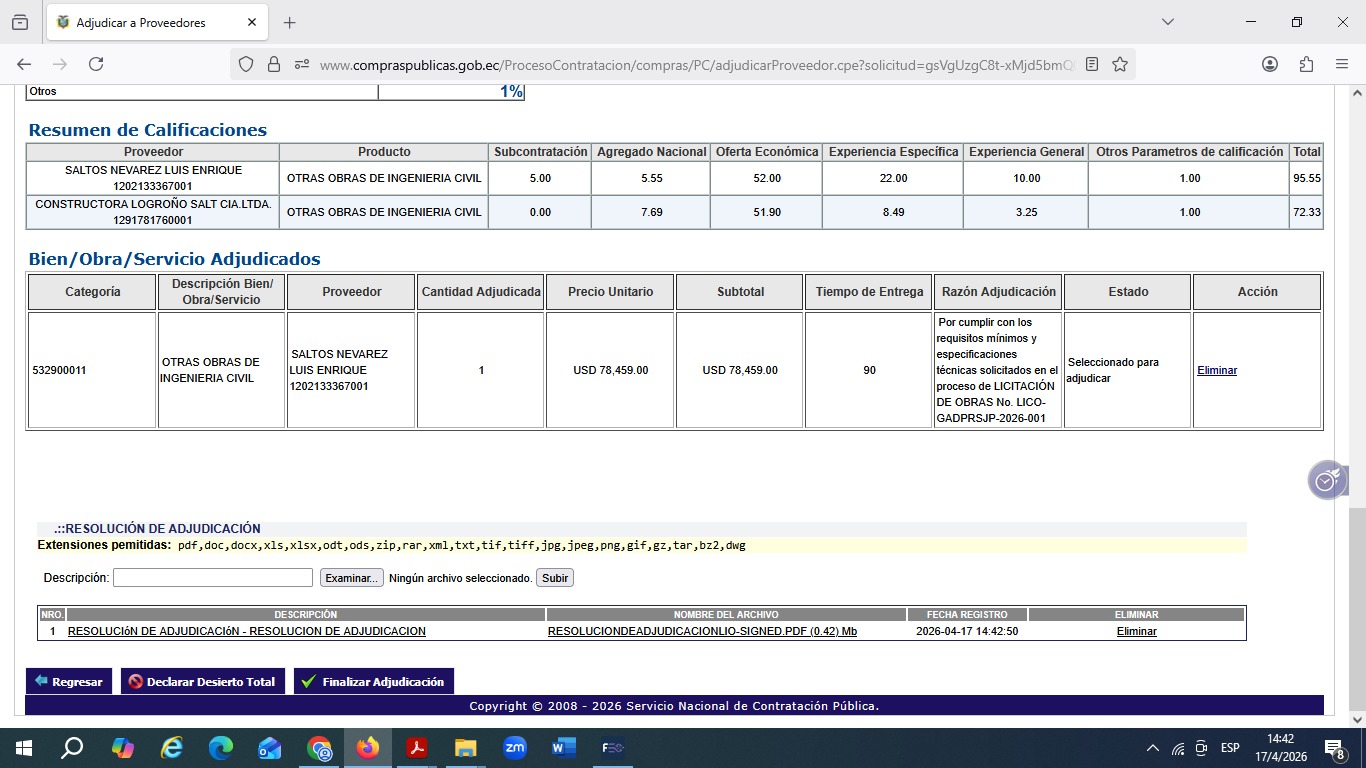1366x768 pixels.
Task: Click the page vertical scrollbar
Action: [x=1356, y=400]
